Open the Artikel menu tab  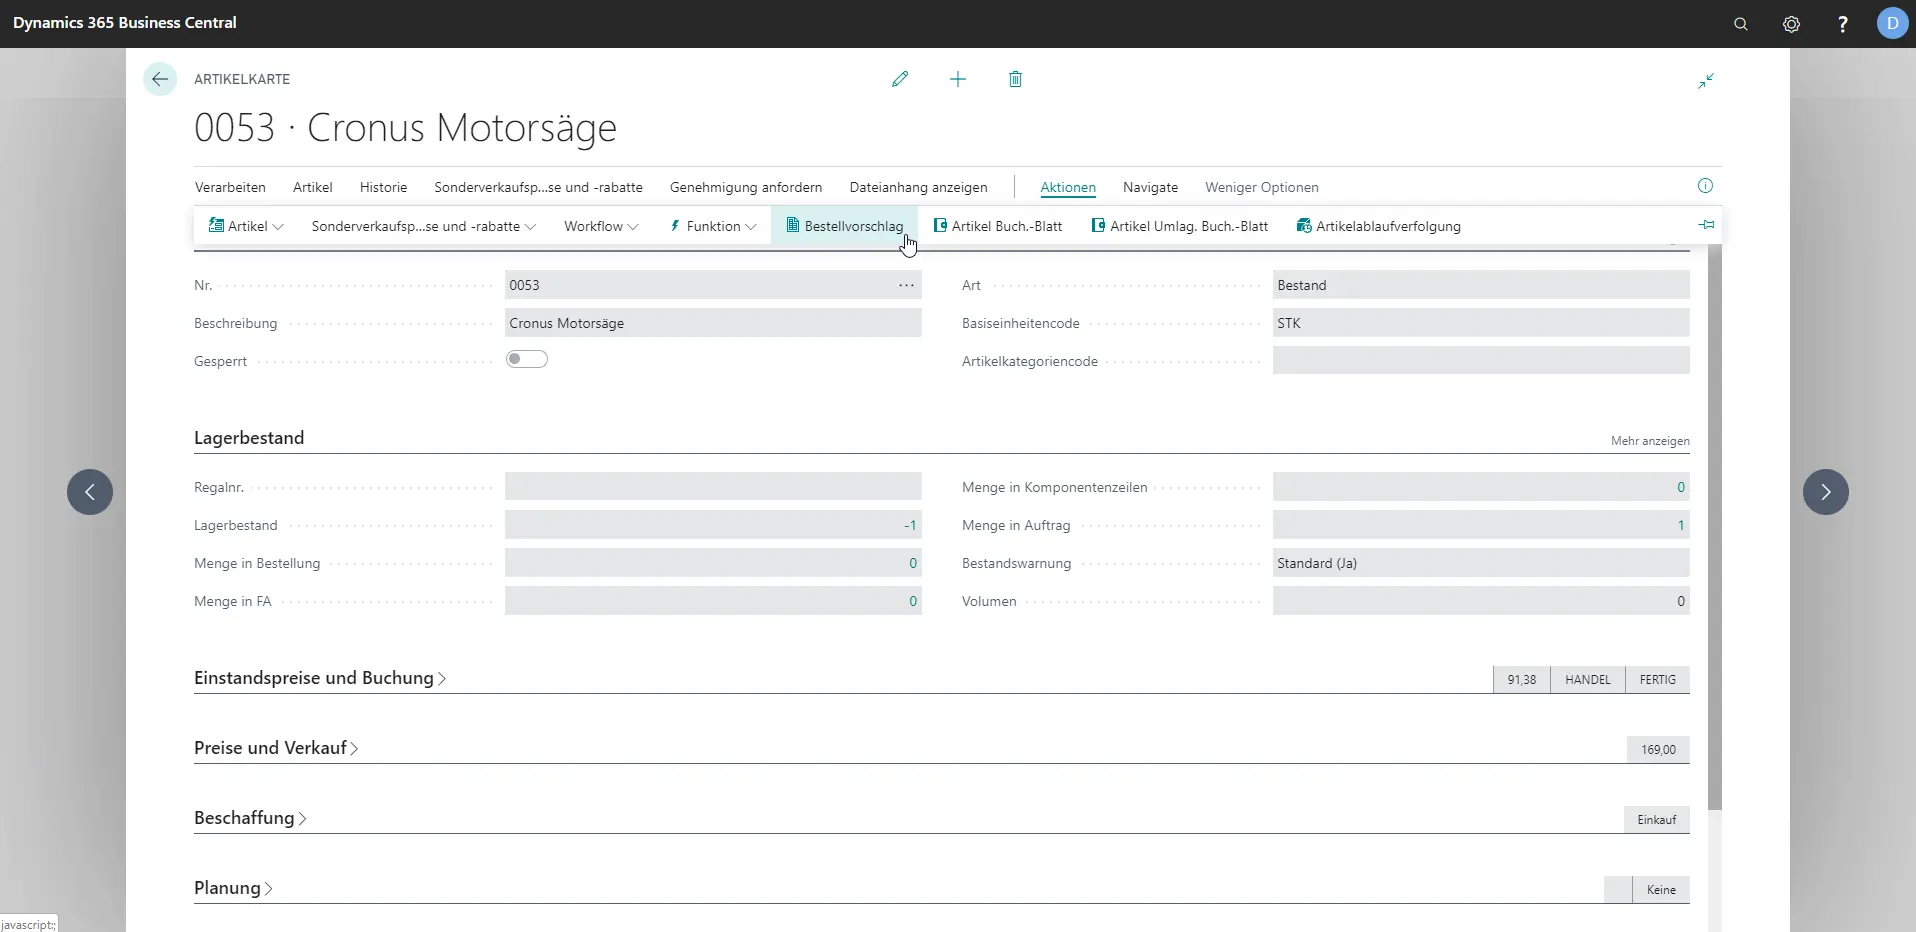click(313, 187)
